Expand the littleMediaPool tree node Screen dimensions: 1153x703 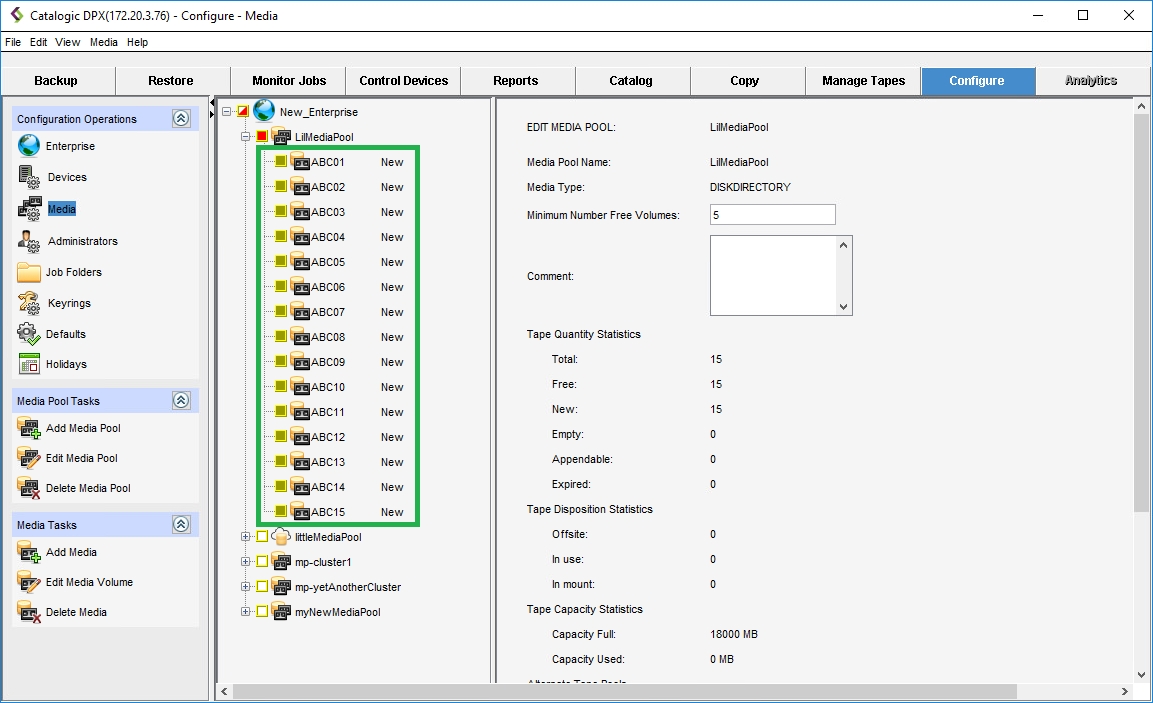tap(245, 537)
